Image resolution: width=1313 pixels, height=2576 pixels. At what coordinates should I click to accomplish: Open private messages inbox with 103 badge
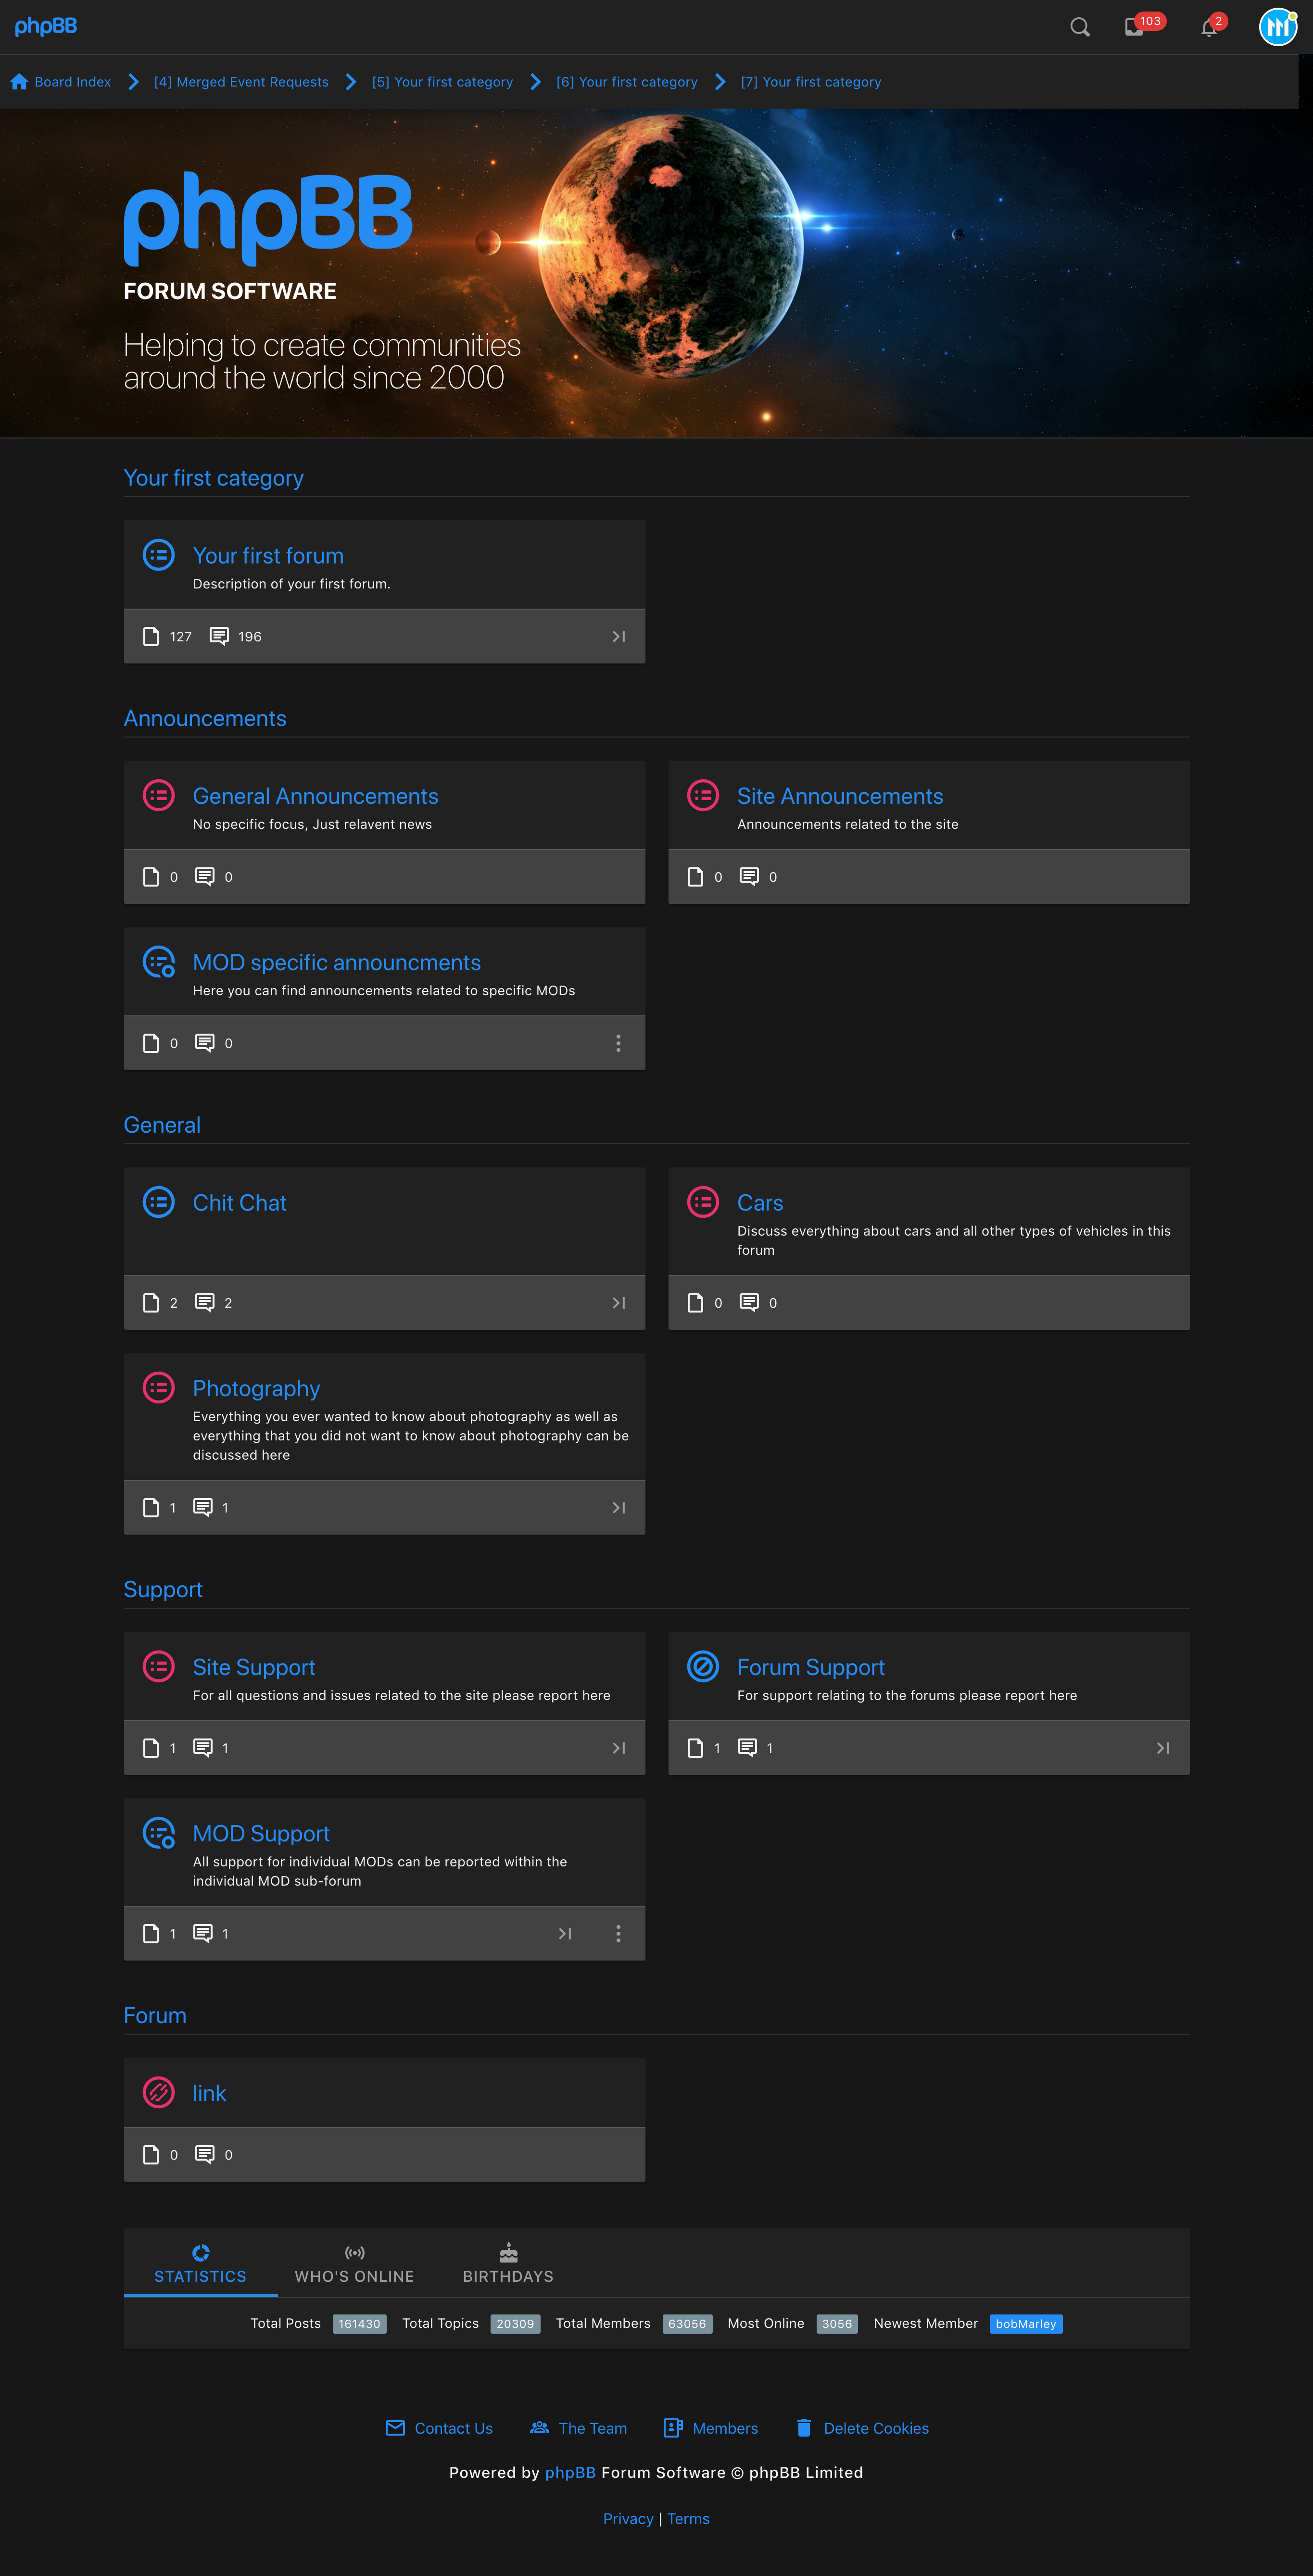click(x=1135, y=27)
